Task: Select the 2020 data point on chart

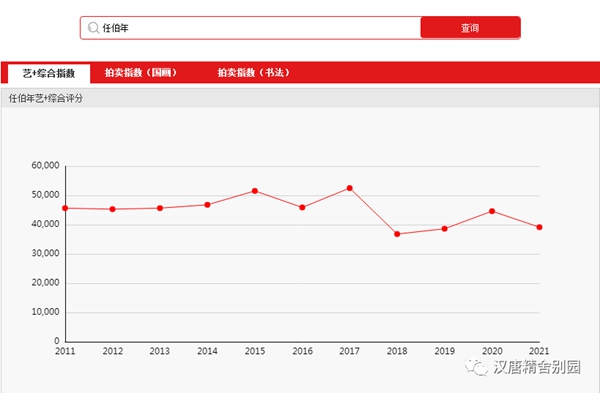Action: [492, 211]
